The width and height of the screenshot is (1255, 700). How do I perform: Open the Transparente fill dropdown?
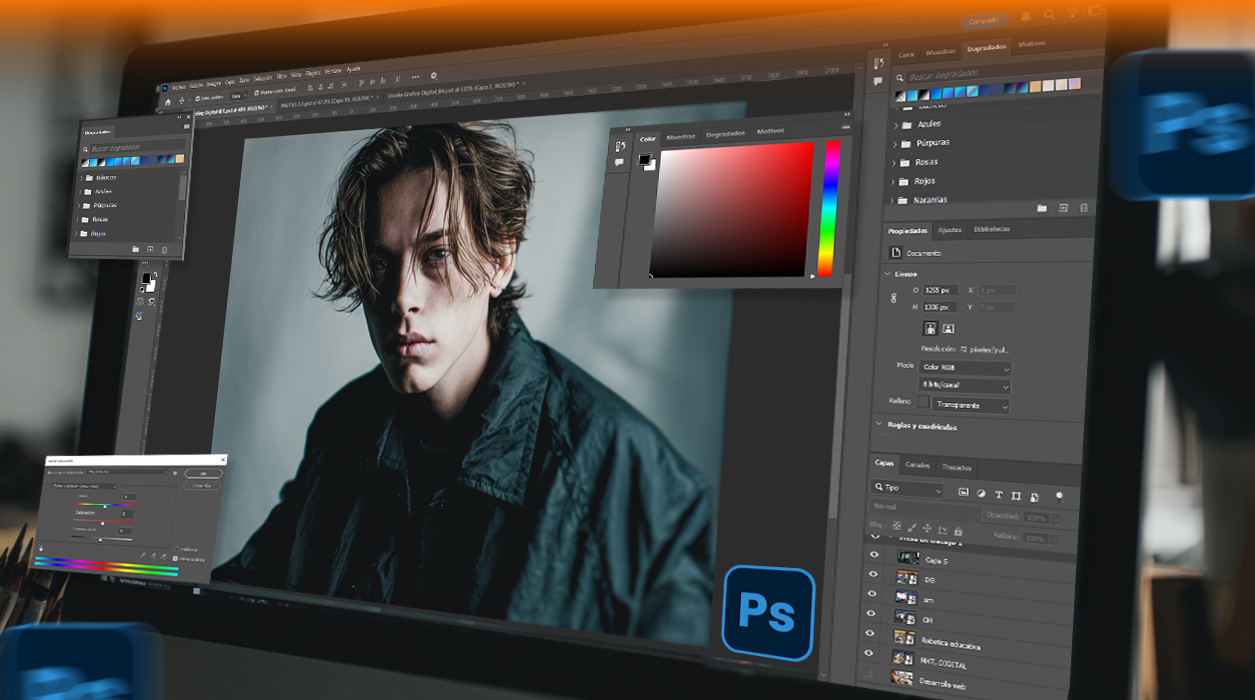[x=971, y=405]
